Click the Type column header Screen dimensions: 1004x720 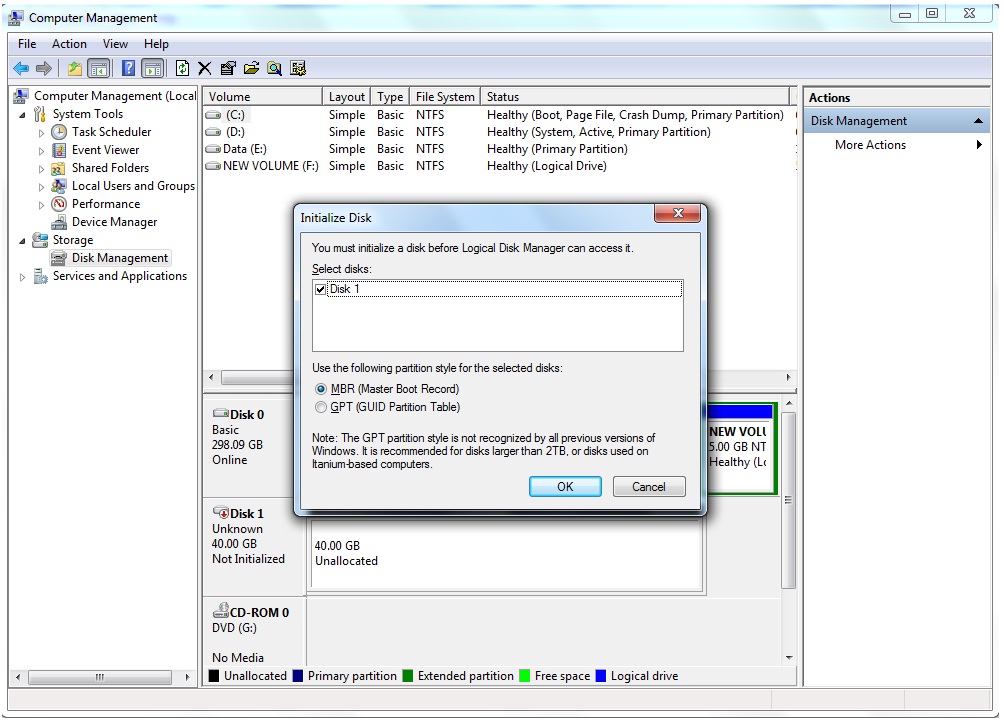(x=390, y=97)
